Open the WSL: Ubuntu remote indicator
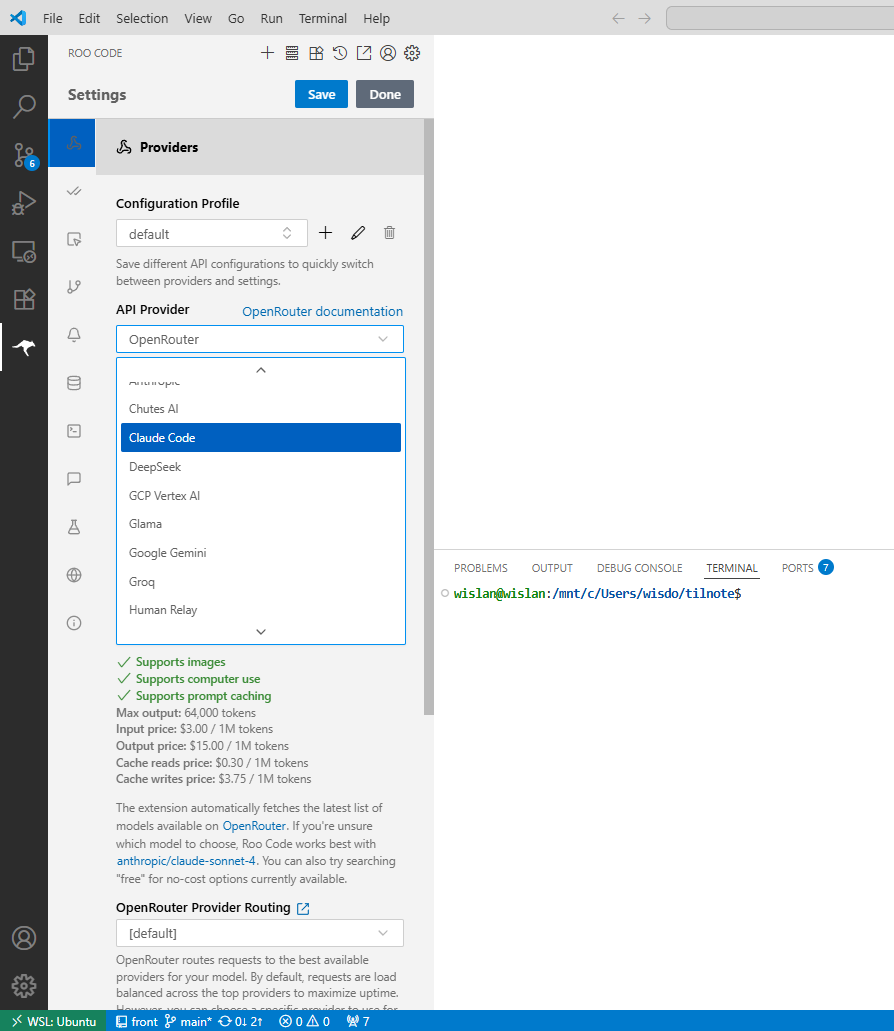 (x=53, y=1021)
